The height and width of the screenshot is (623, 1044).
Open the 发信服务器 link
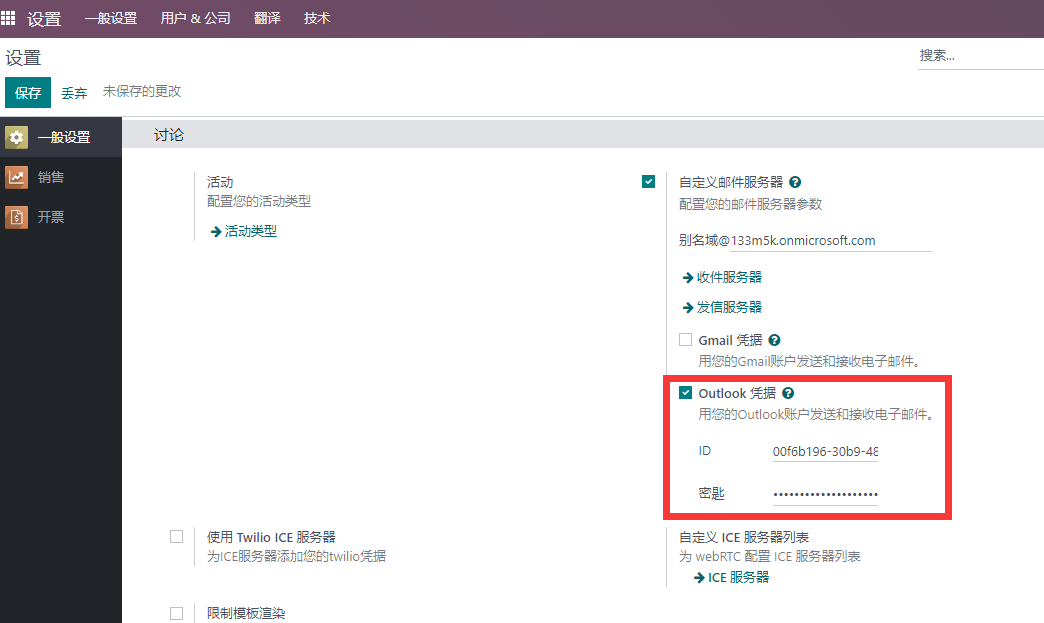coord(722,307)
